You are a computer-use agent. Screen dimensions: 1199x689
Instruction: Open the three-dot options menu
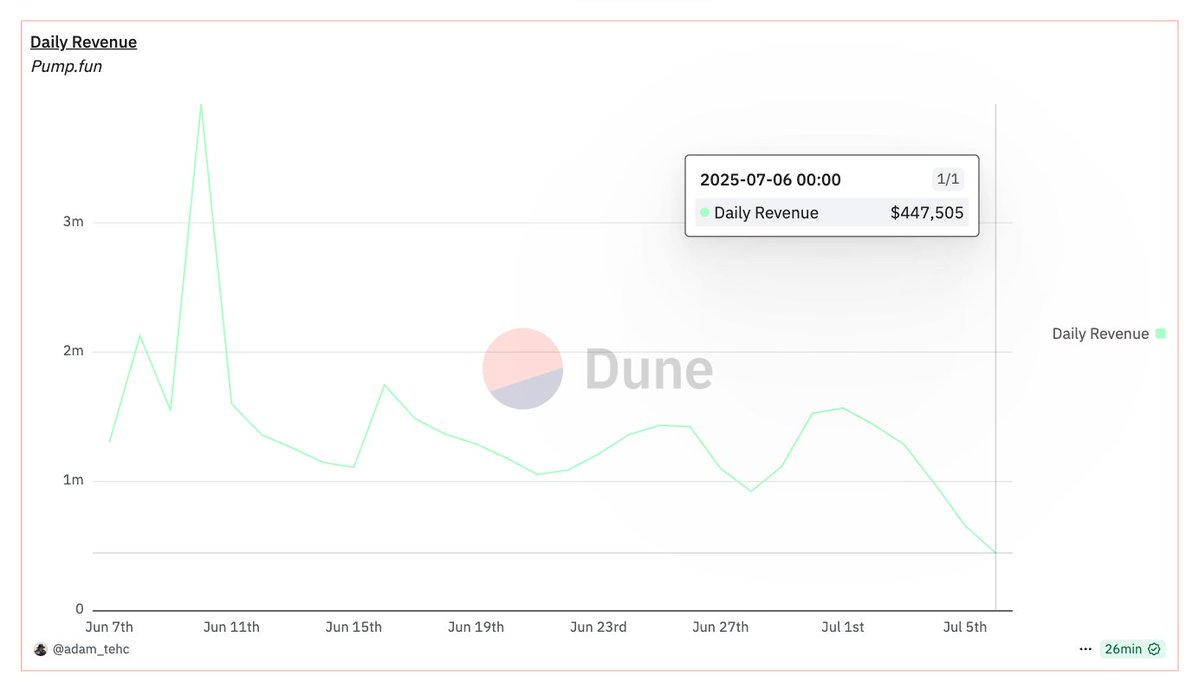(1085, 649)
